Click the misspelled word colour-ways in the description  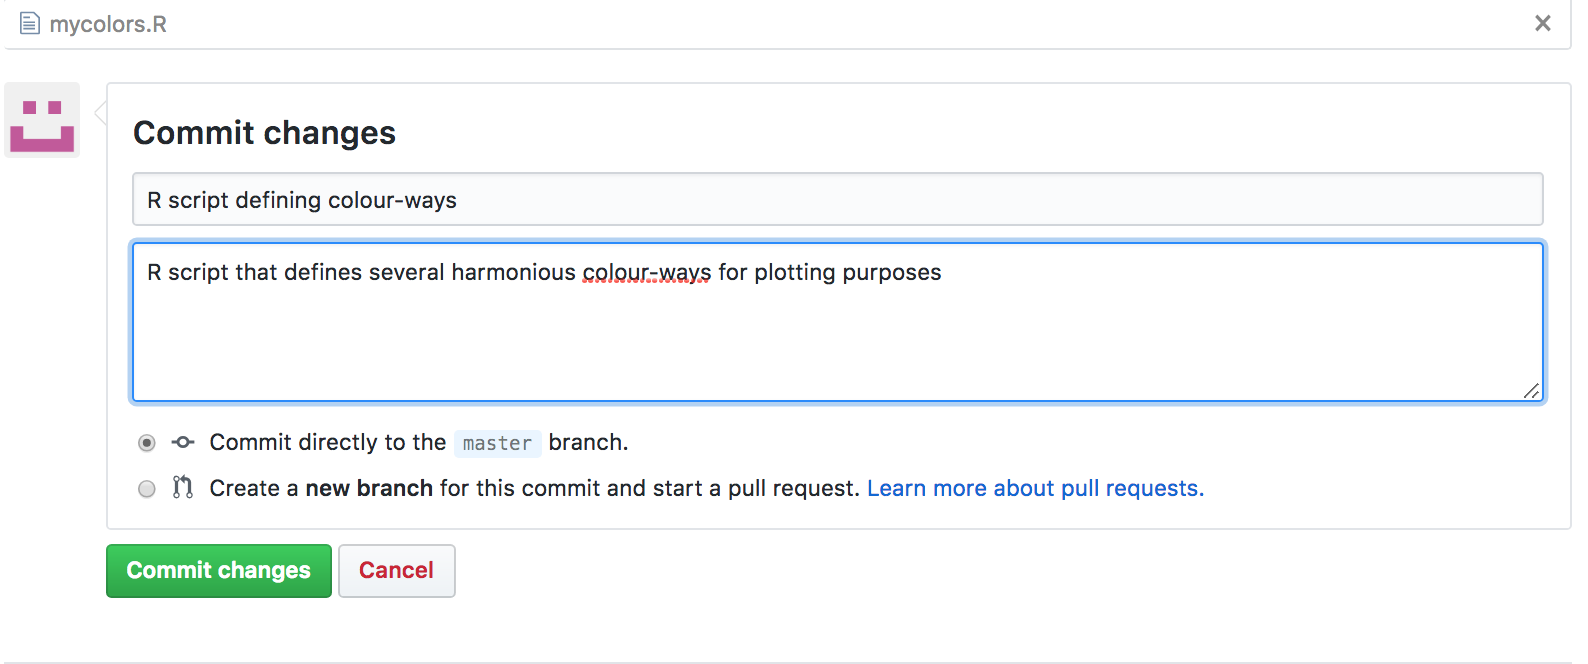[647, 272]
